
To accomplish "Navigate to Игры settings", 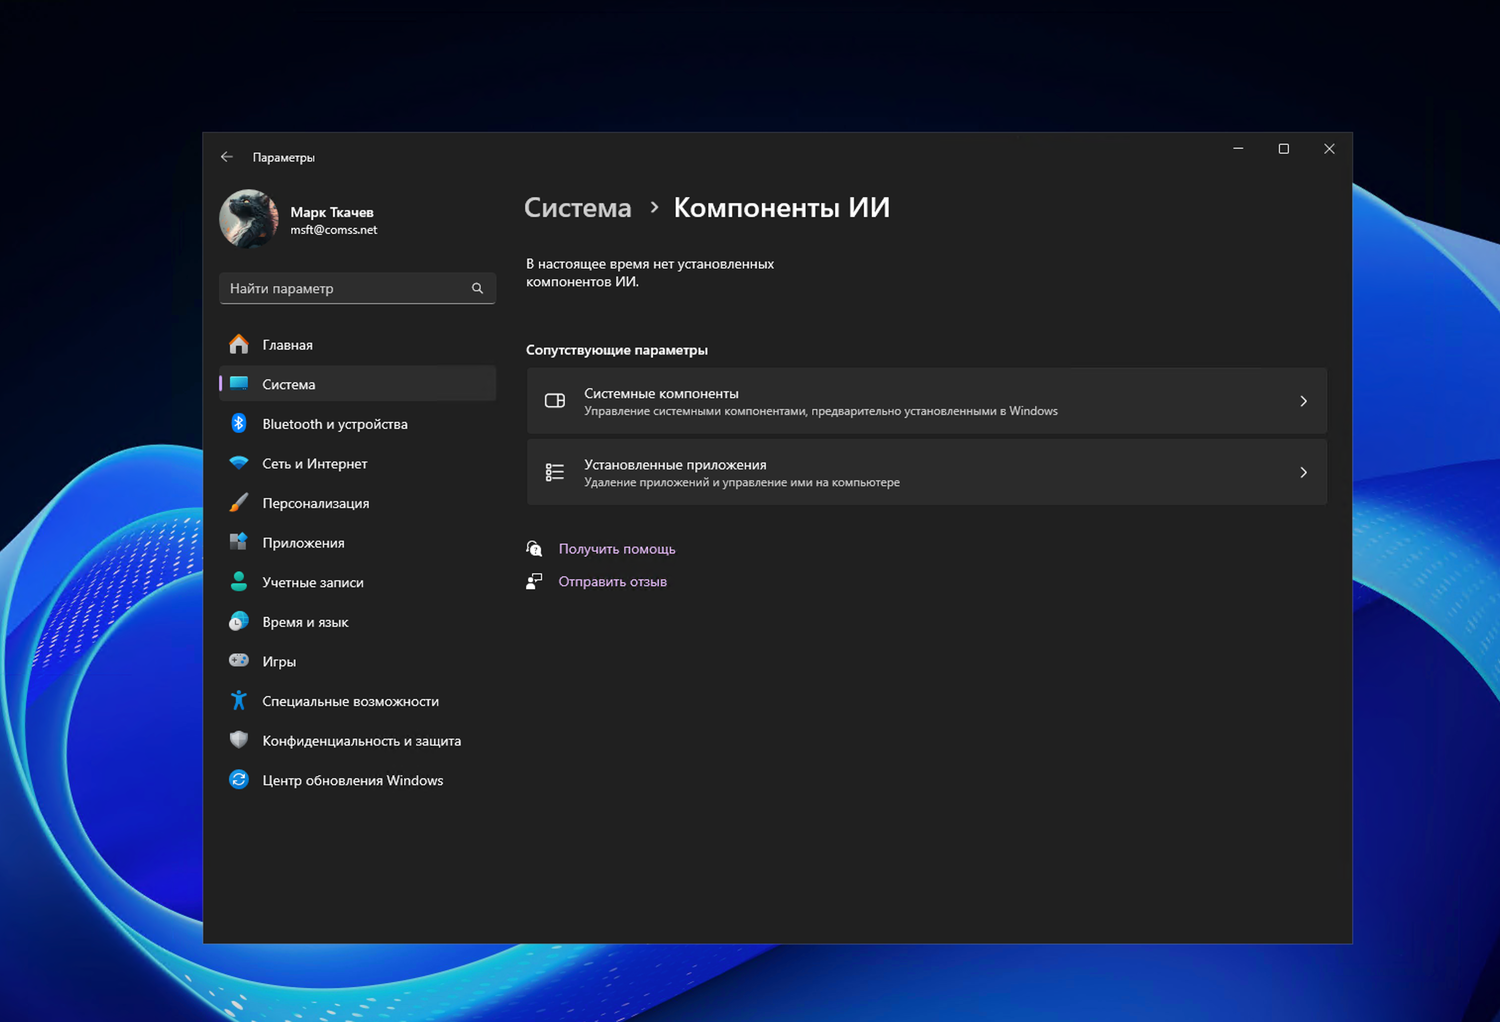I will [x=357, y=661].
